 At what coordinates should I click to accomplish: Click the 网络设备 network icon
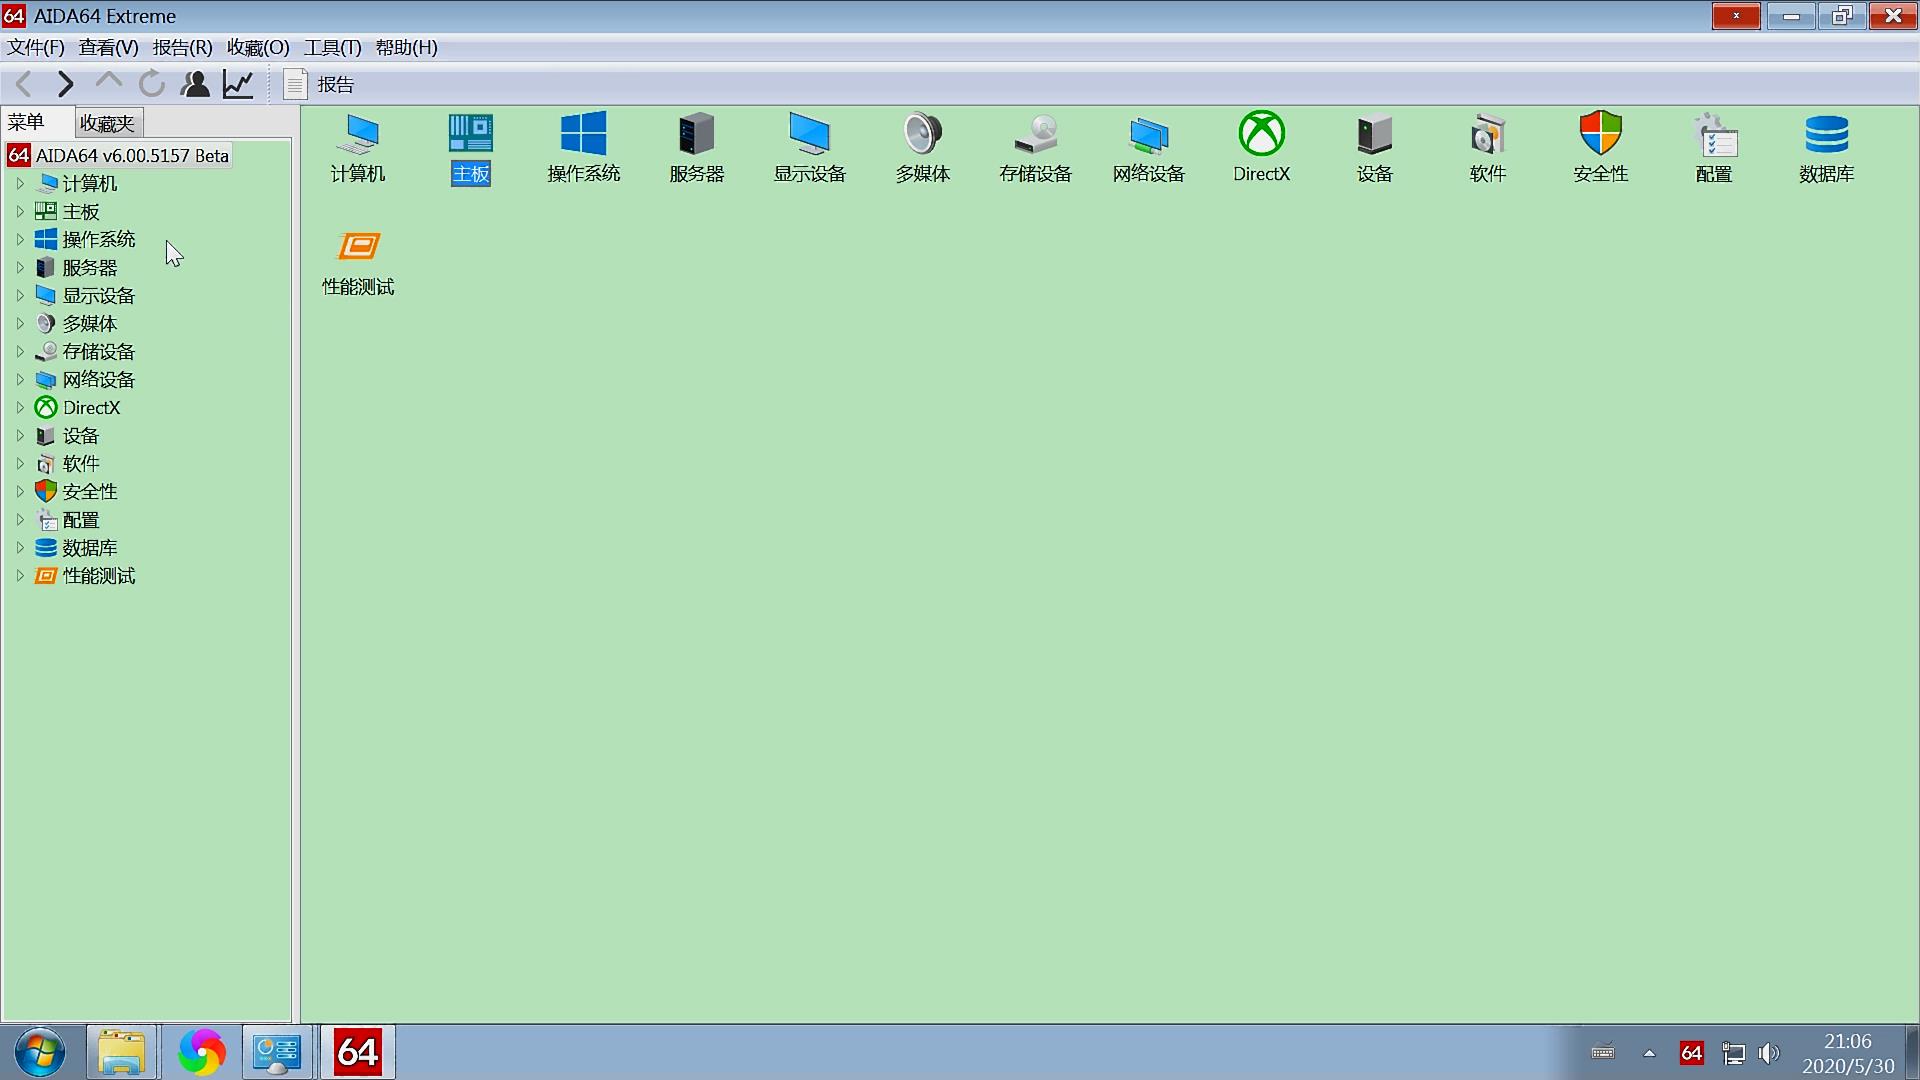click(1148, 135)
